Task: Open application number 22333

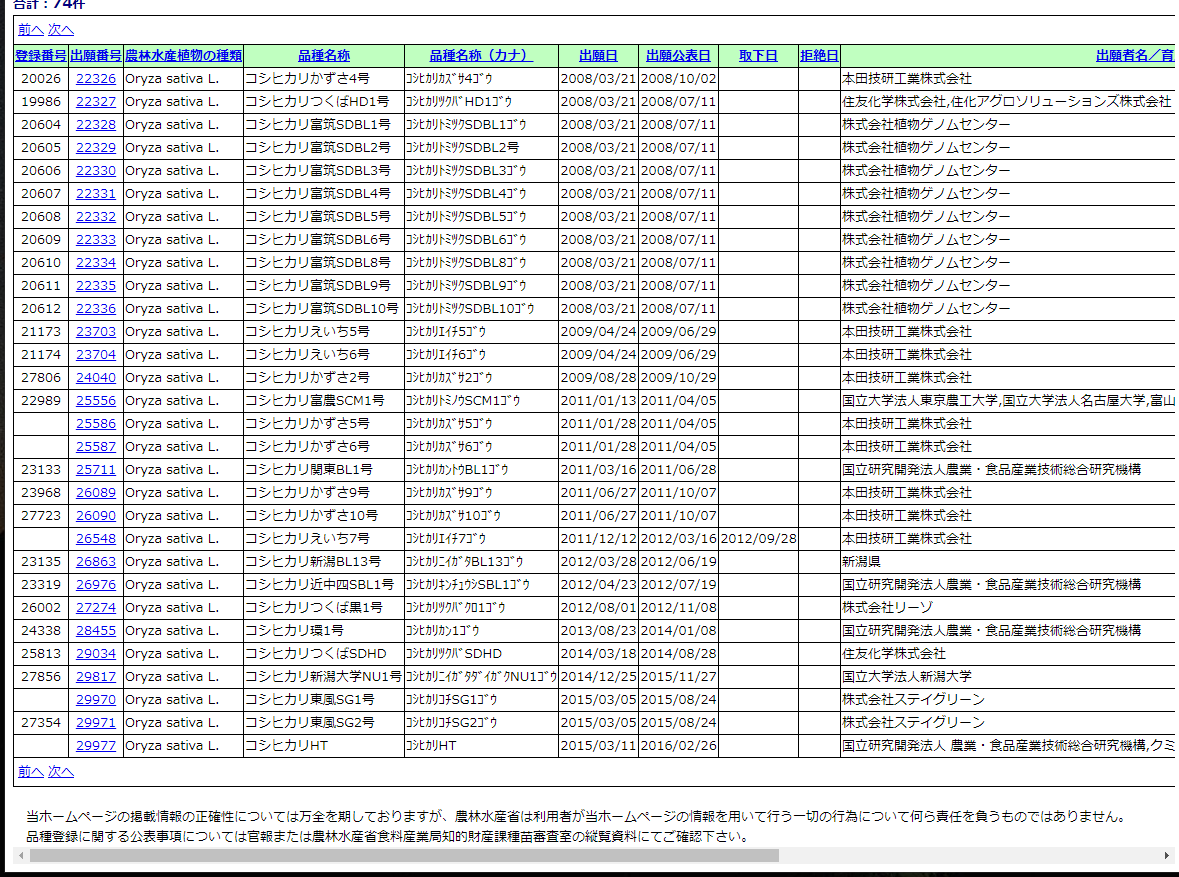Action: (95, 240)
